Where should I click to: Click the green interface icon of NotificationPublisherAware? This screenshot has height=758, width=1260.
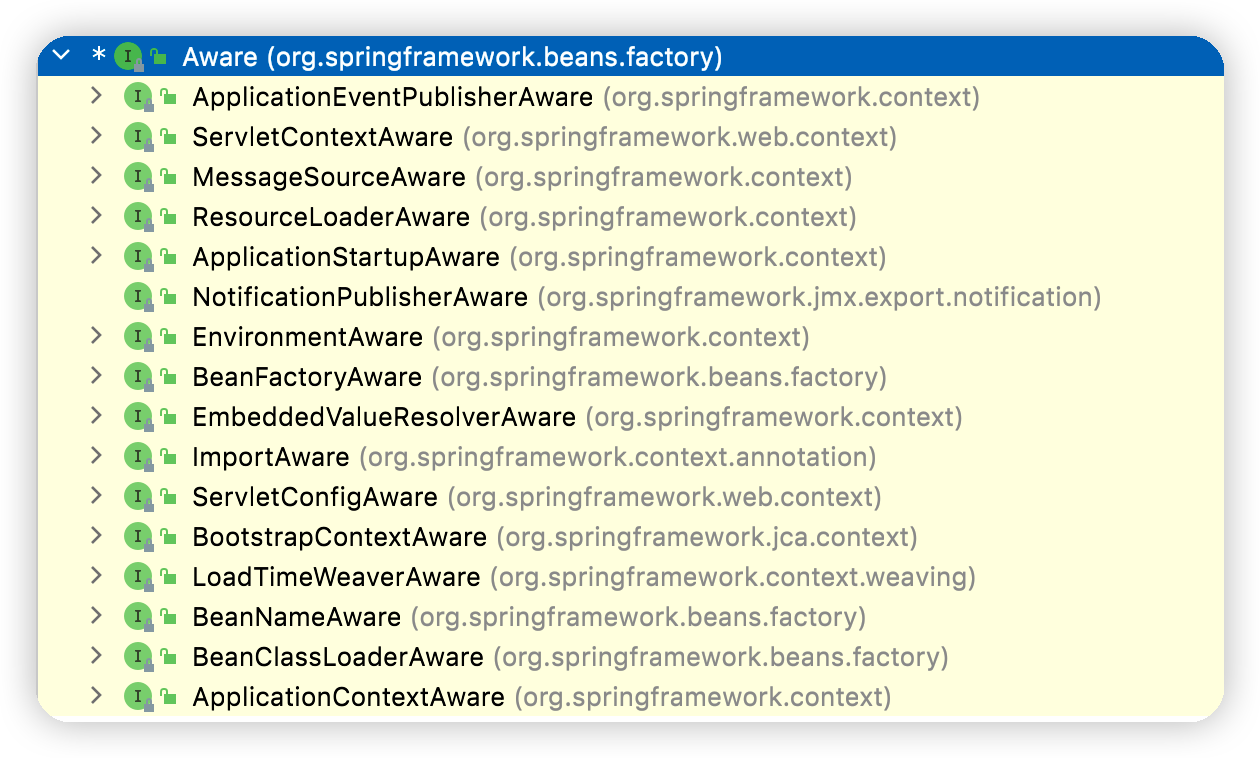[x=136, y=297]
